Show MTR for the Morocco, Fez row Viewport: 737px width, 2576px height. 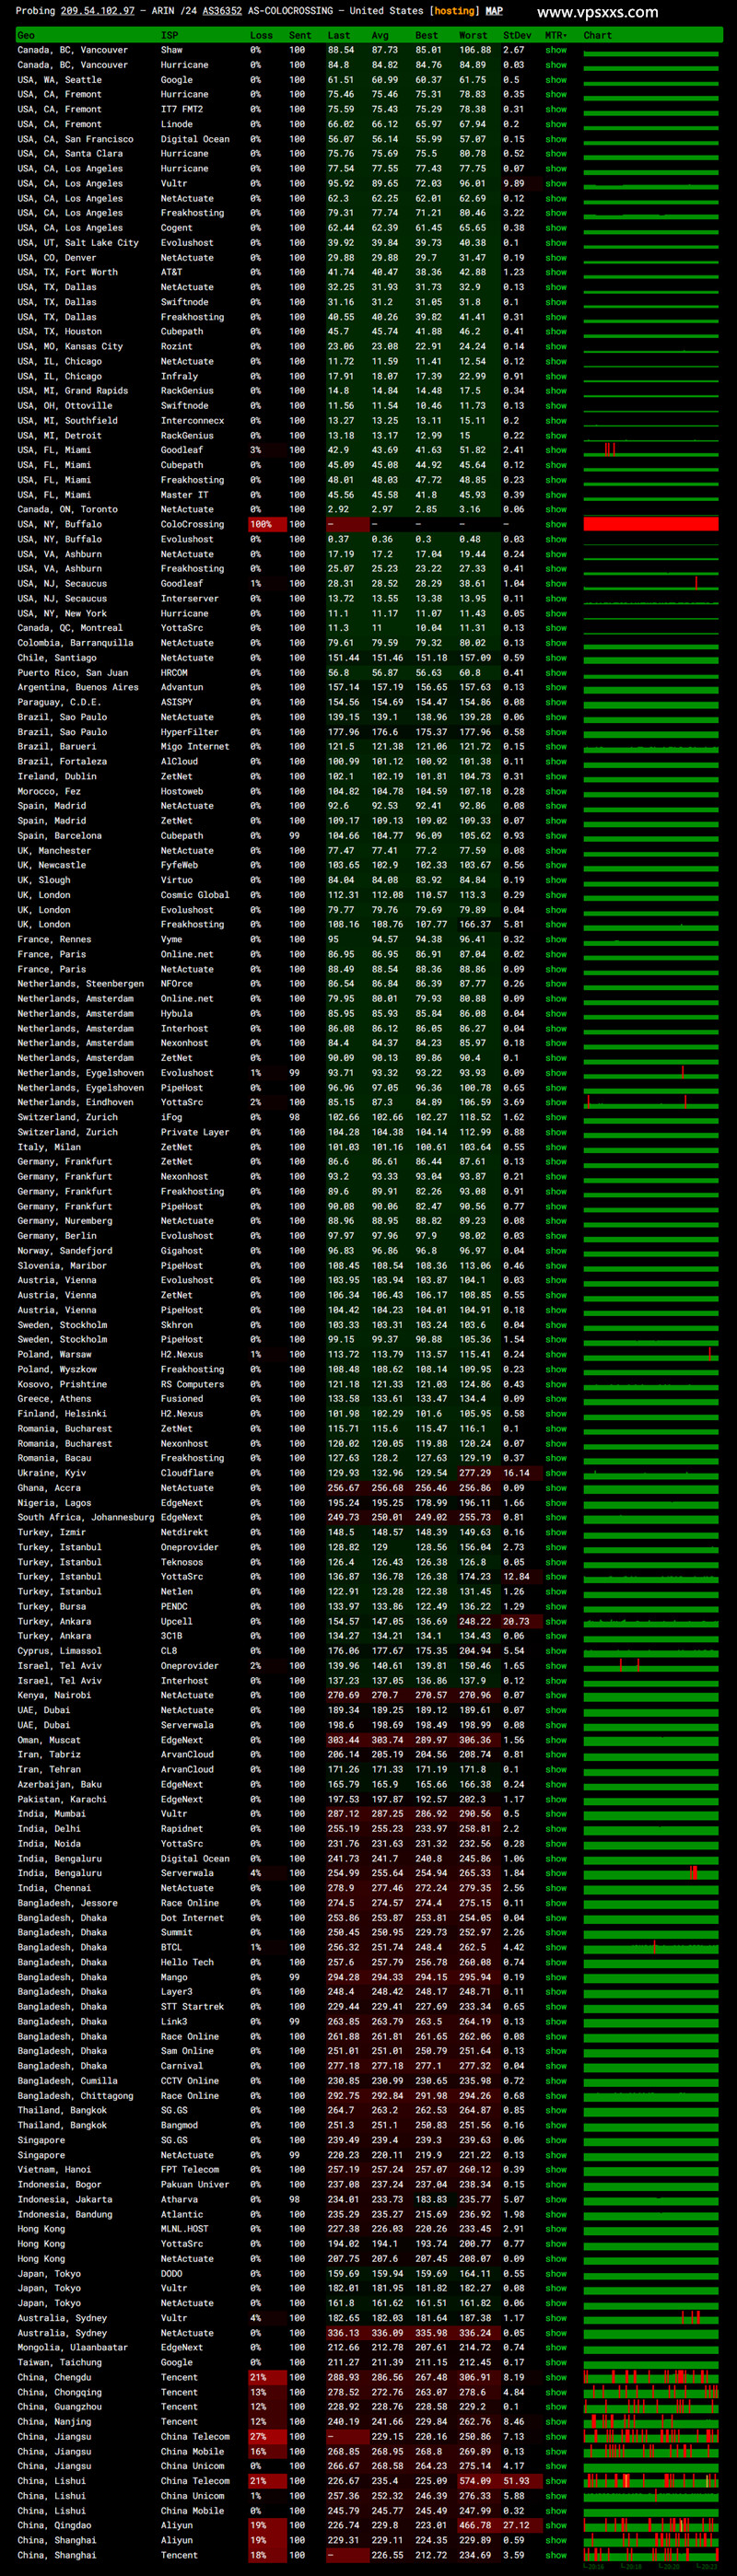pyautogui.click(x=556, y=791)
